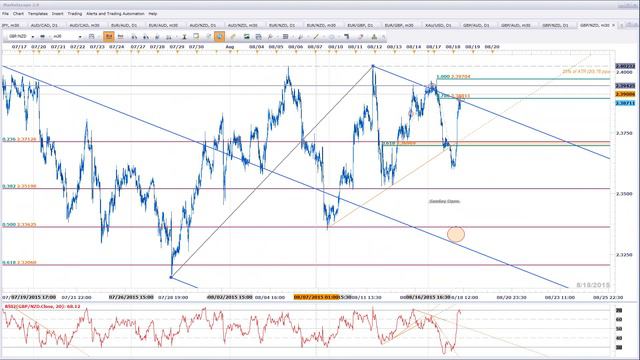Screen dimensions: 640x360
Task: Click the 08/07/2015 orange highlighted date marker
Action: click(316, 297)
